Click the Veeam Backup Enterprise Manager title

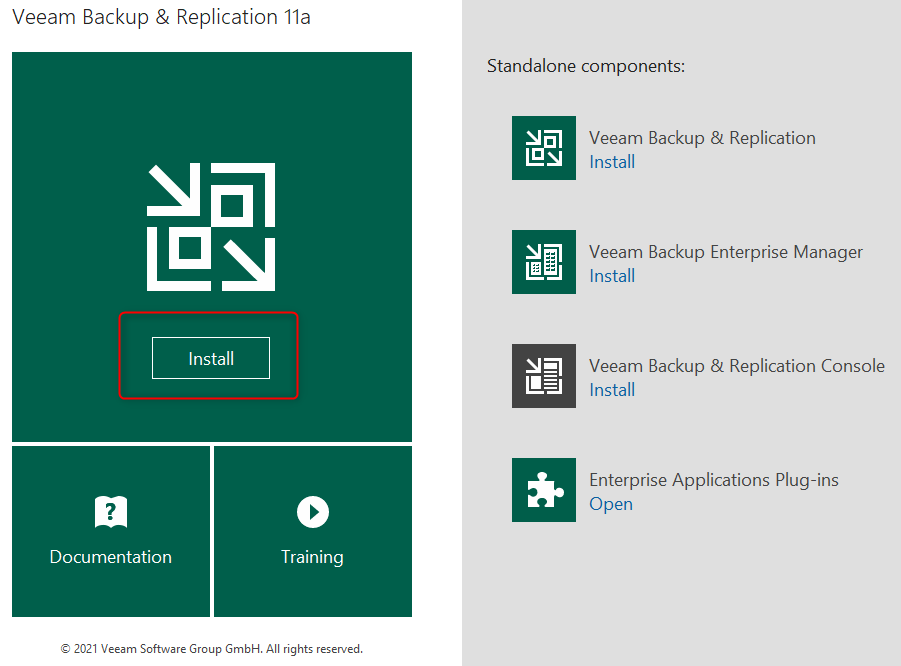coord(726,252)
